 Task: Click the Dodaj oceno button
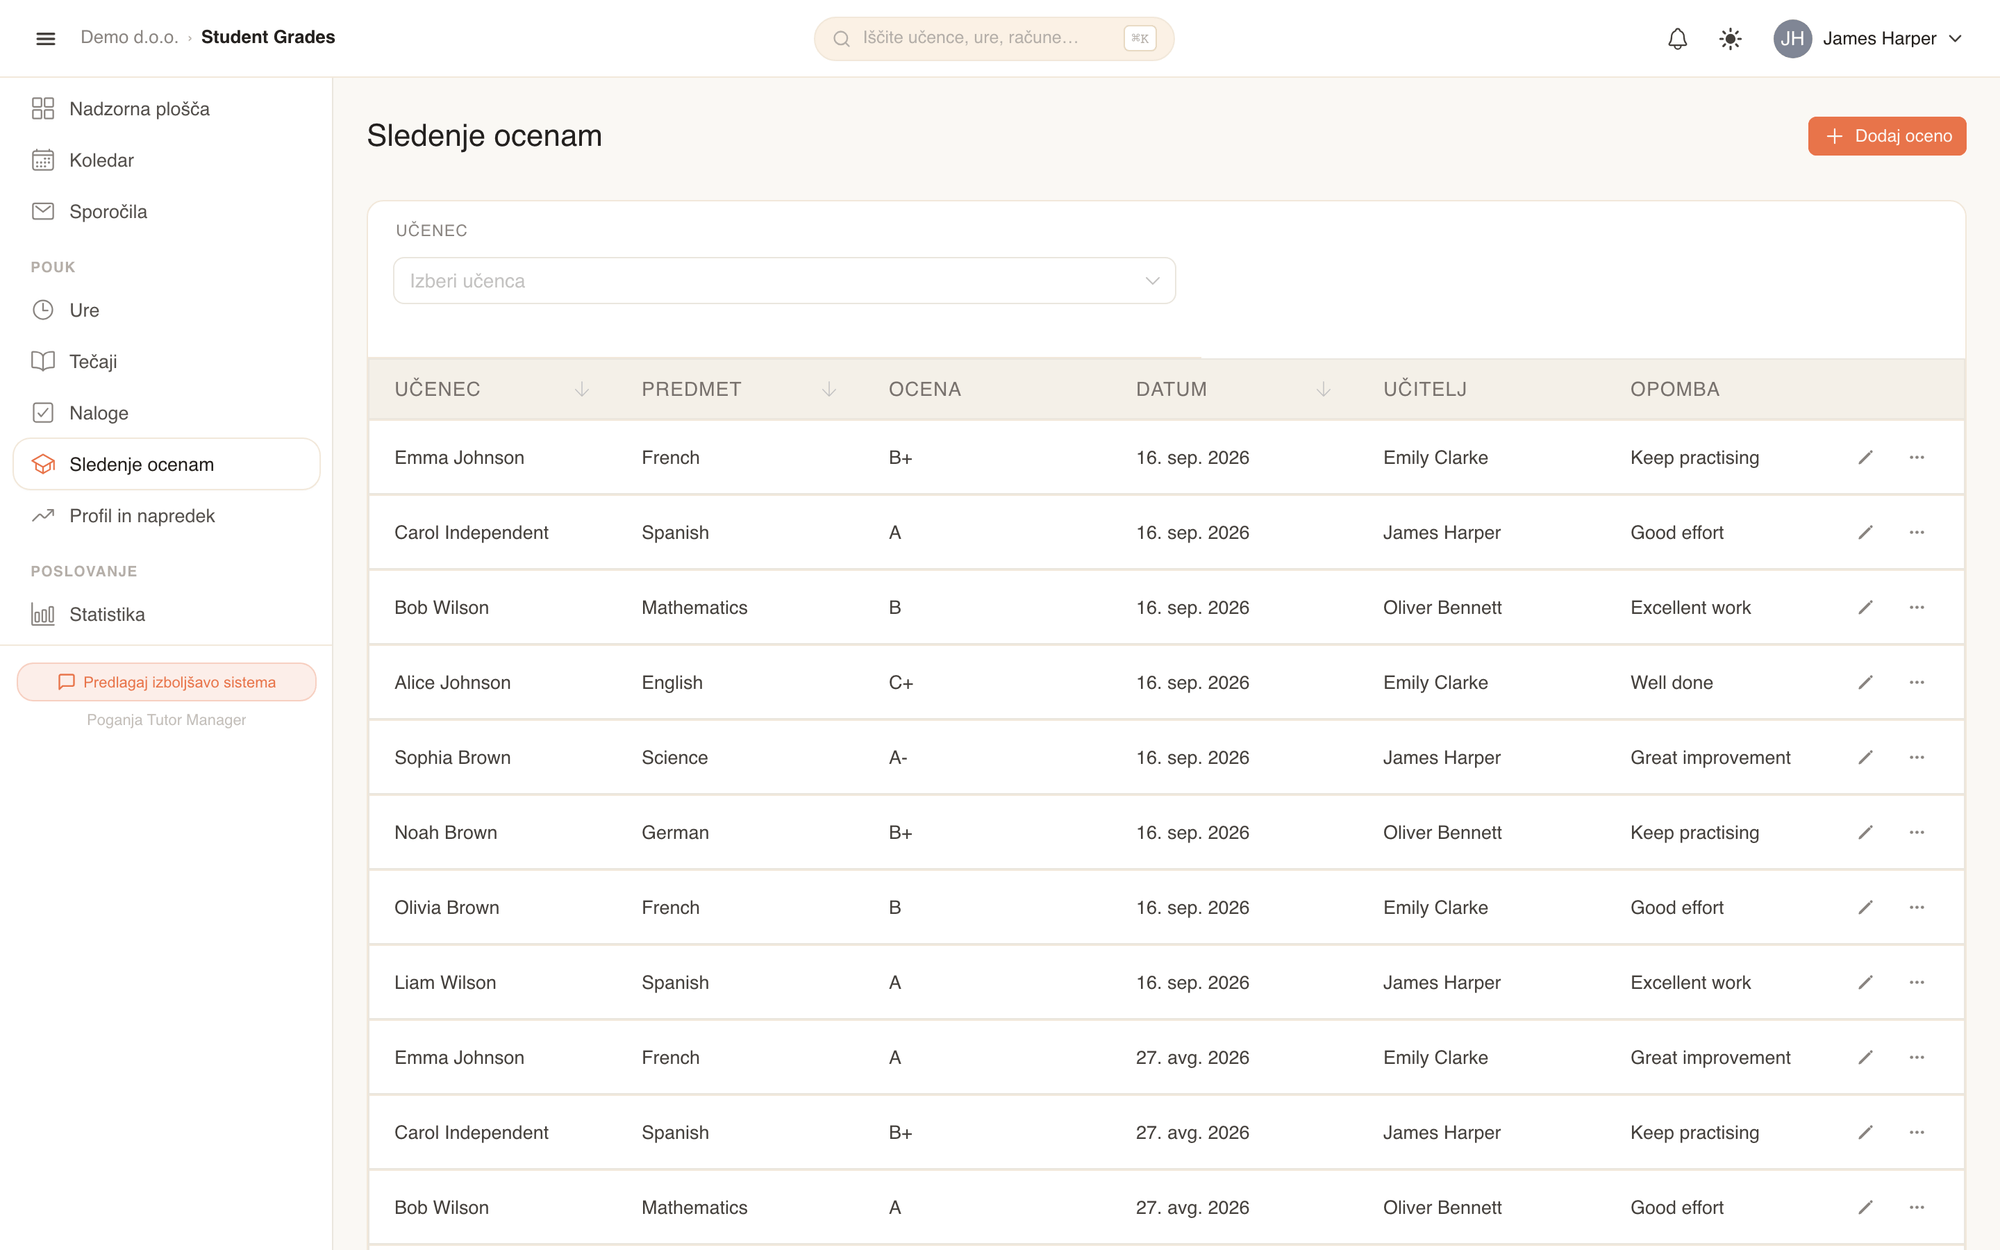(x=1886, y=136)
